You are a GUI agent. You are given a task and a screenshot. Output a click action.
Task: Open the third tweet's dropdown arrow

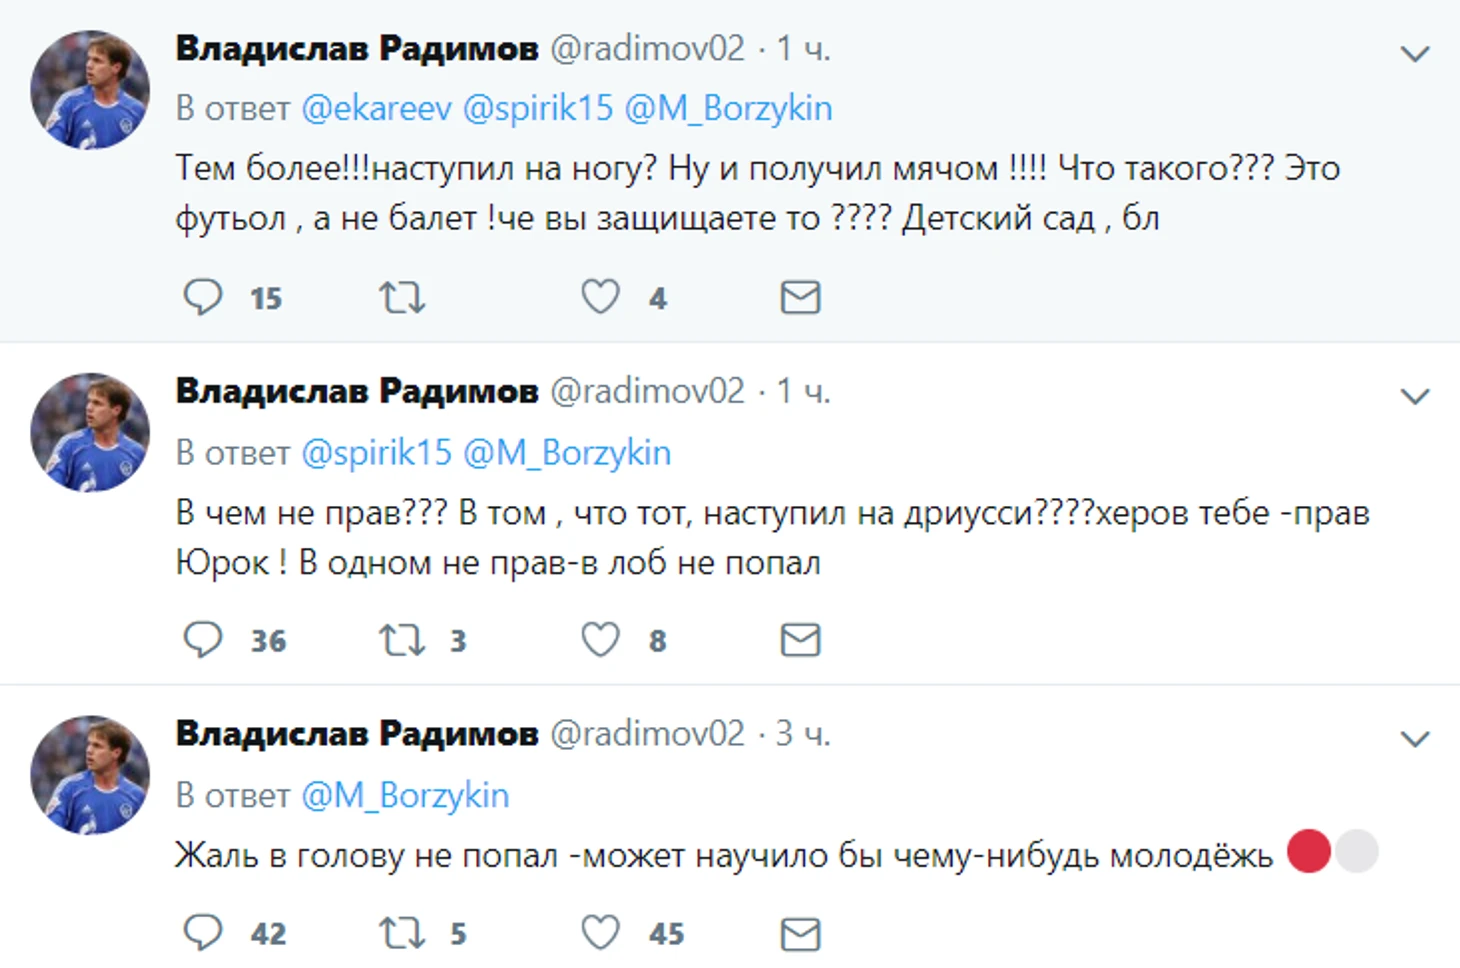1414,740
